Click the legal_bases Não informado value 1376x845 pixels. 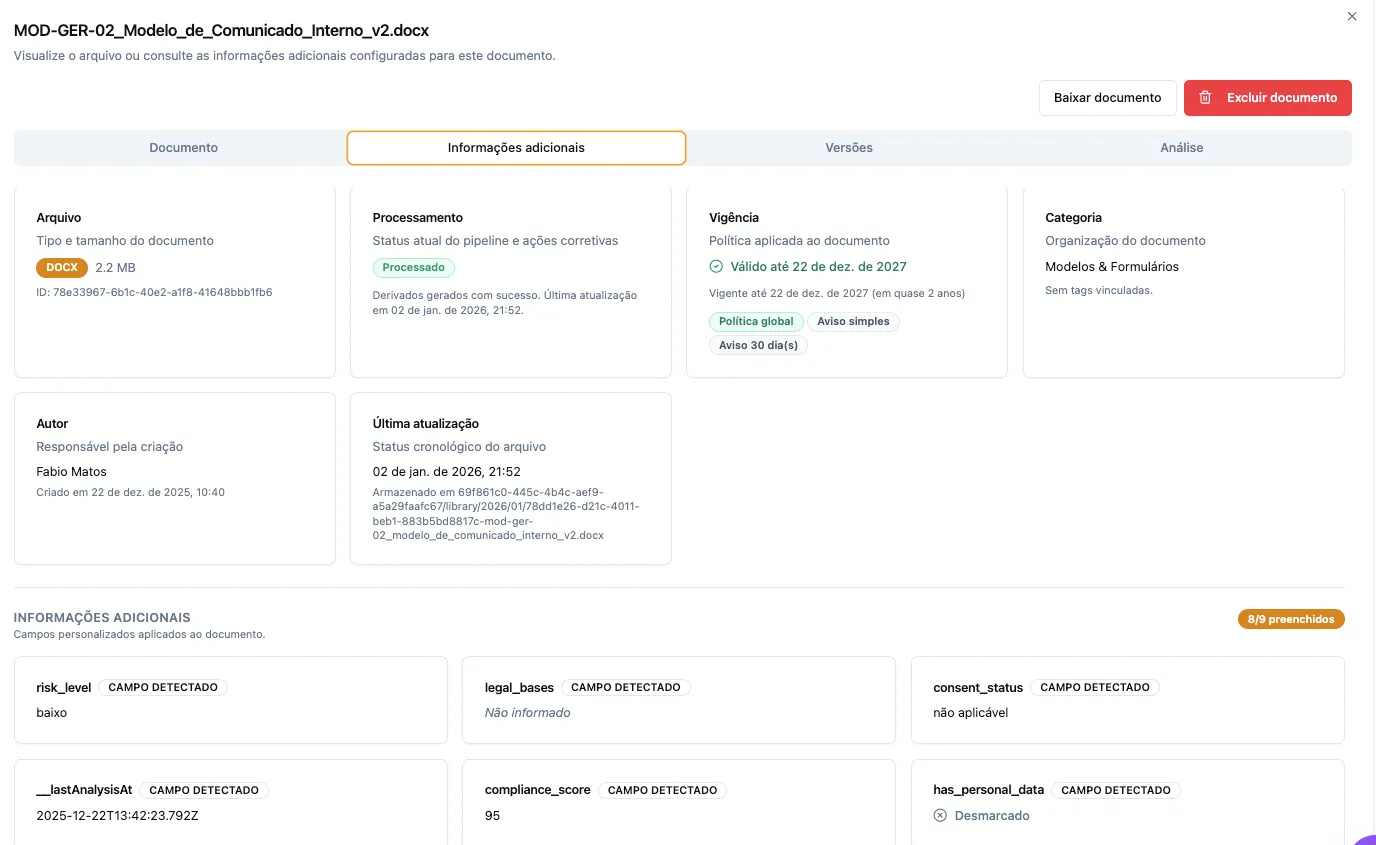527,713
